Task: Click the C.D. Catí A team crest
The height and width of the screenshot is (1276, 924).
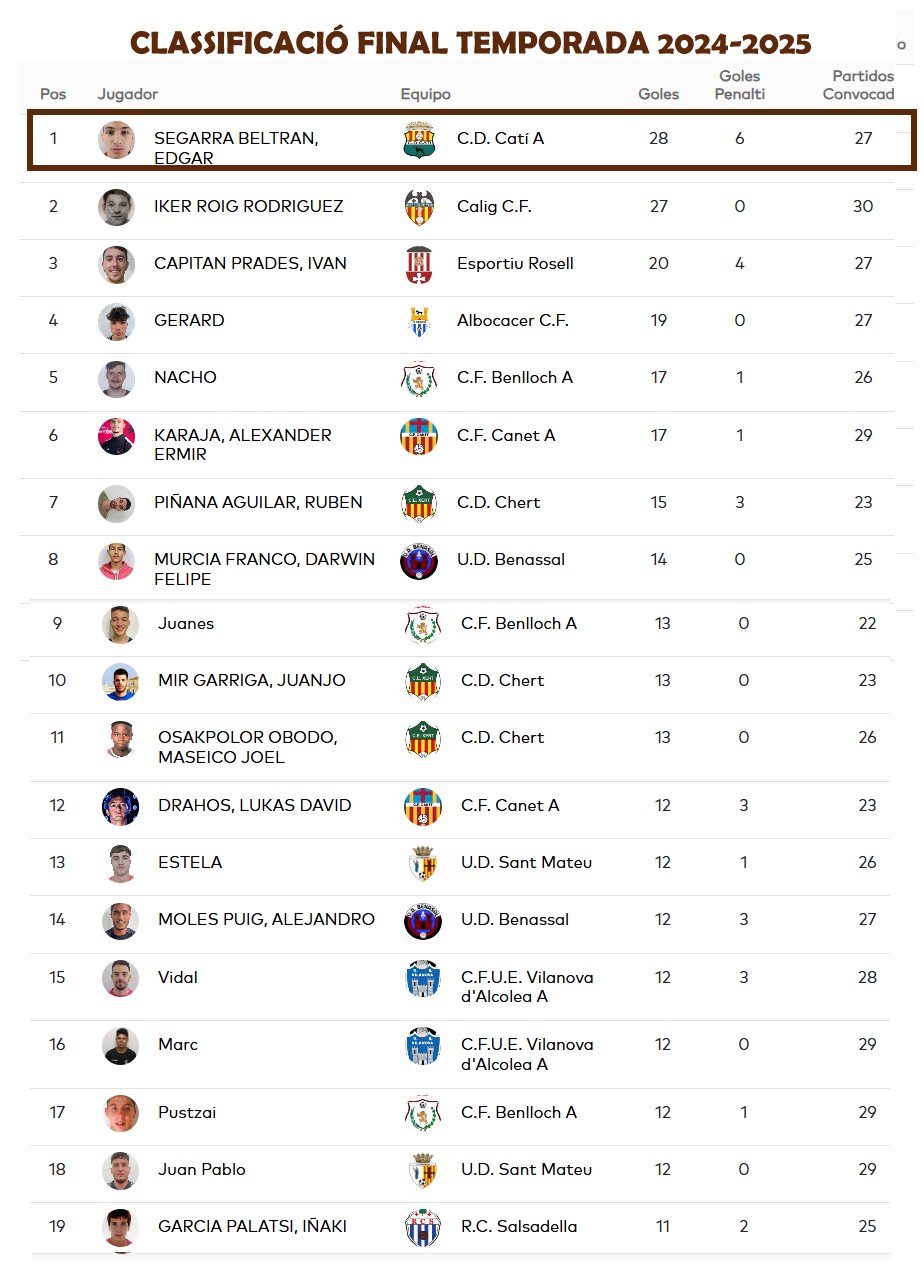Action: (x=419, y=139)
